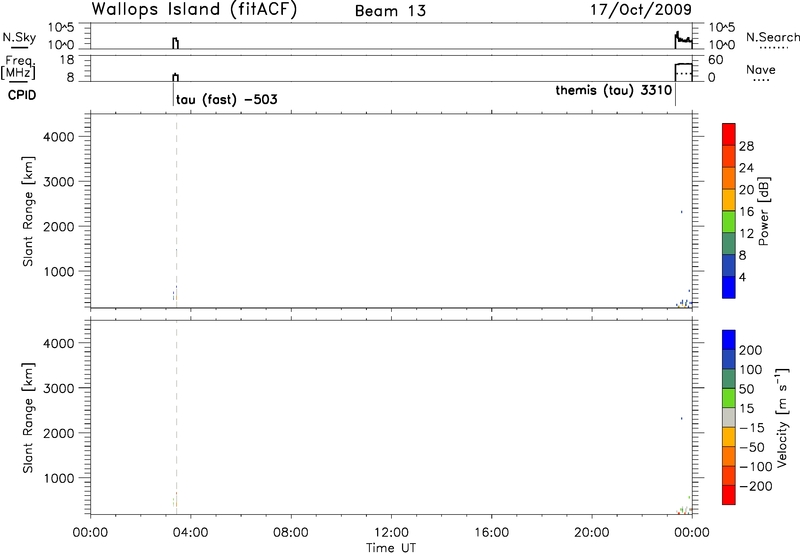Screen dimensions: 800x554
Task: Click the 'Power [dB]' colorbar title
Action: pyautogui.click(x=764, y=211)
